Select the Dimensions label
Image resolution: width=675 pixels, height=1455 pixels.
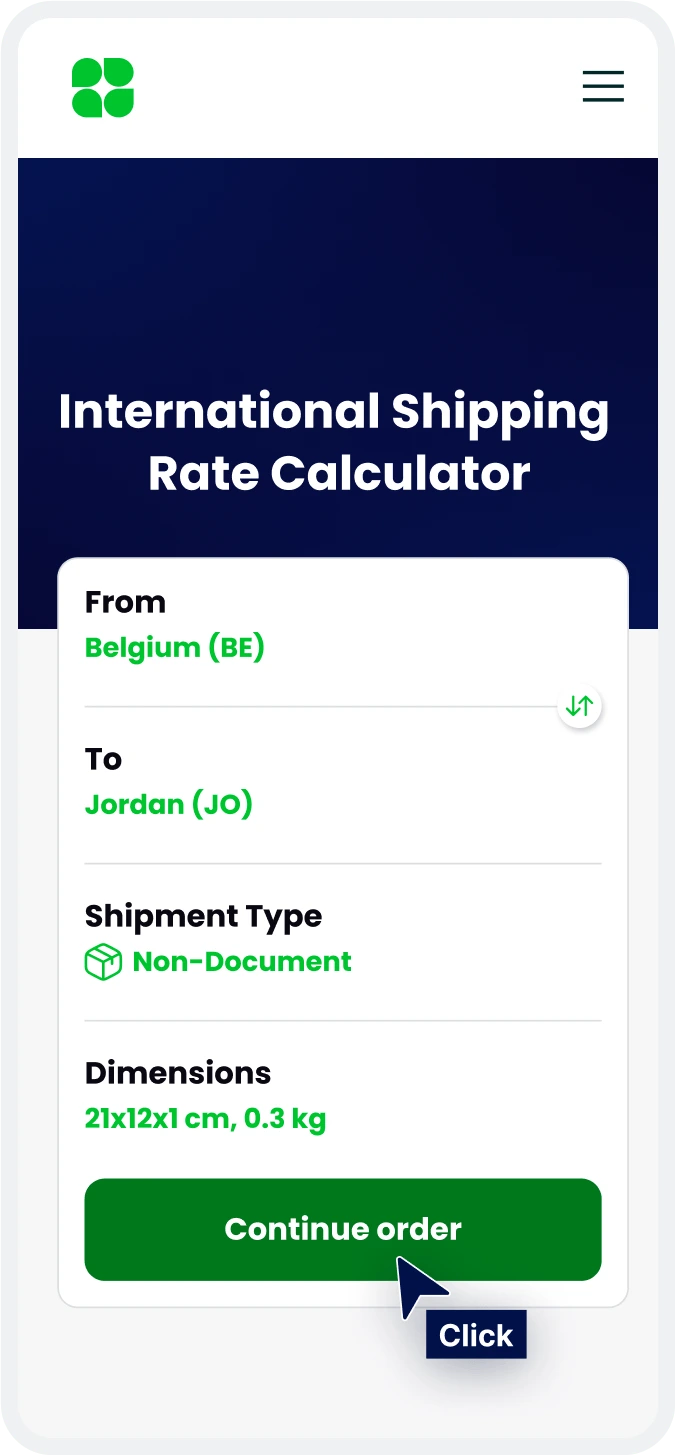click(178, 1073)
